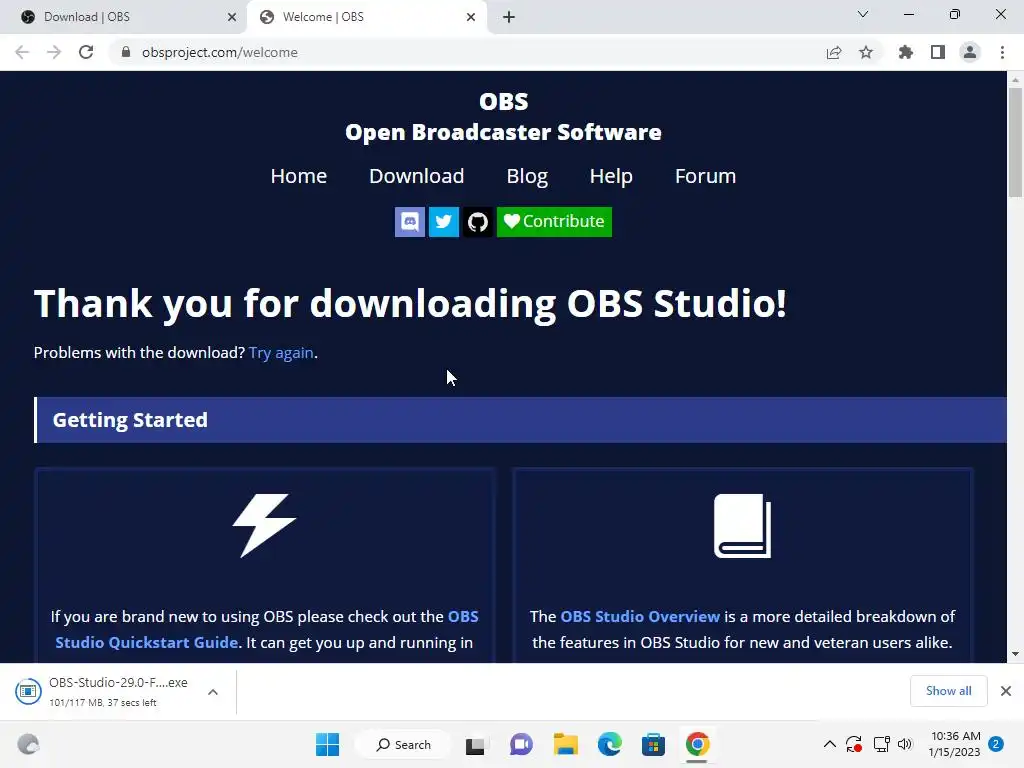Image resolution: width=1024 pixels, height=768 pixels.
Task: Click the sync status tray icon
Action: click(x=854, y=744)
